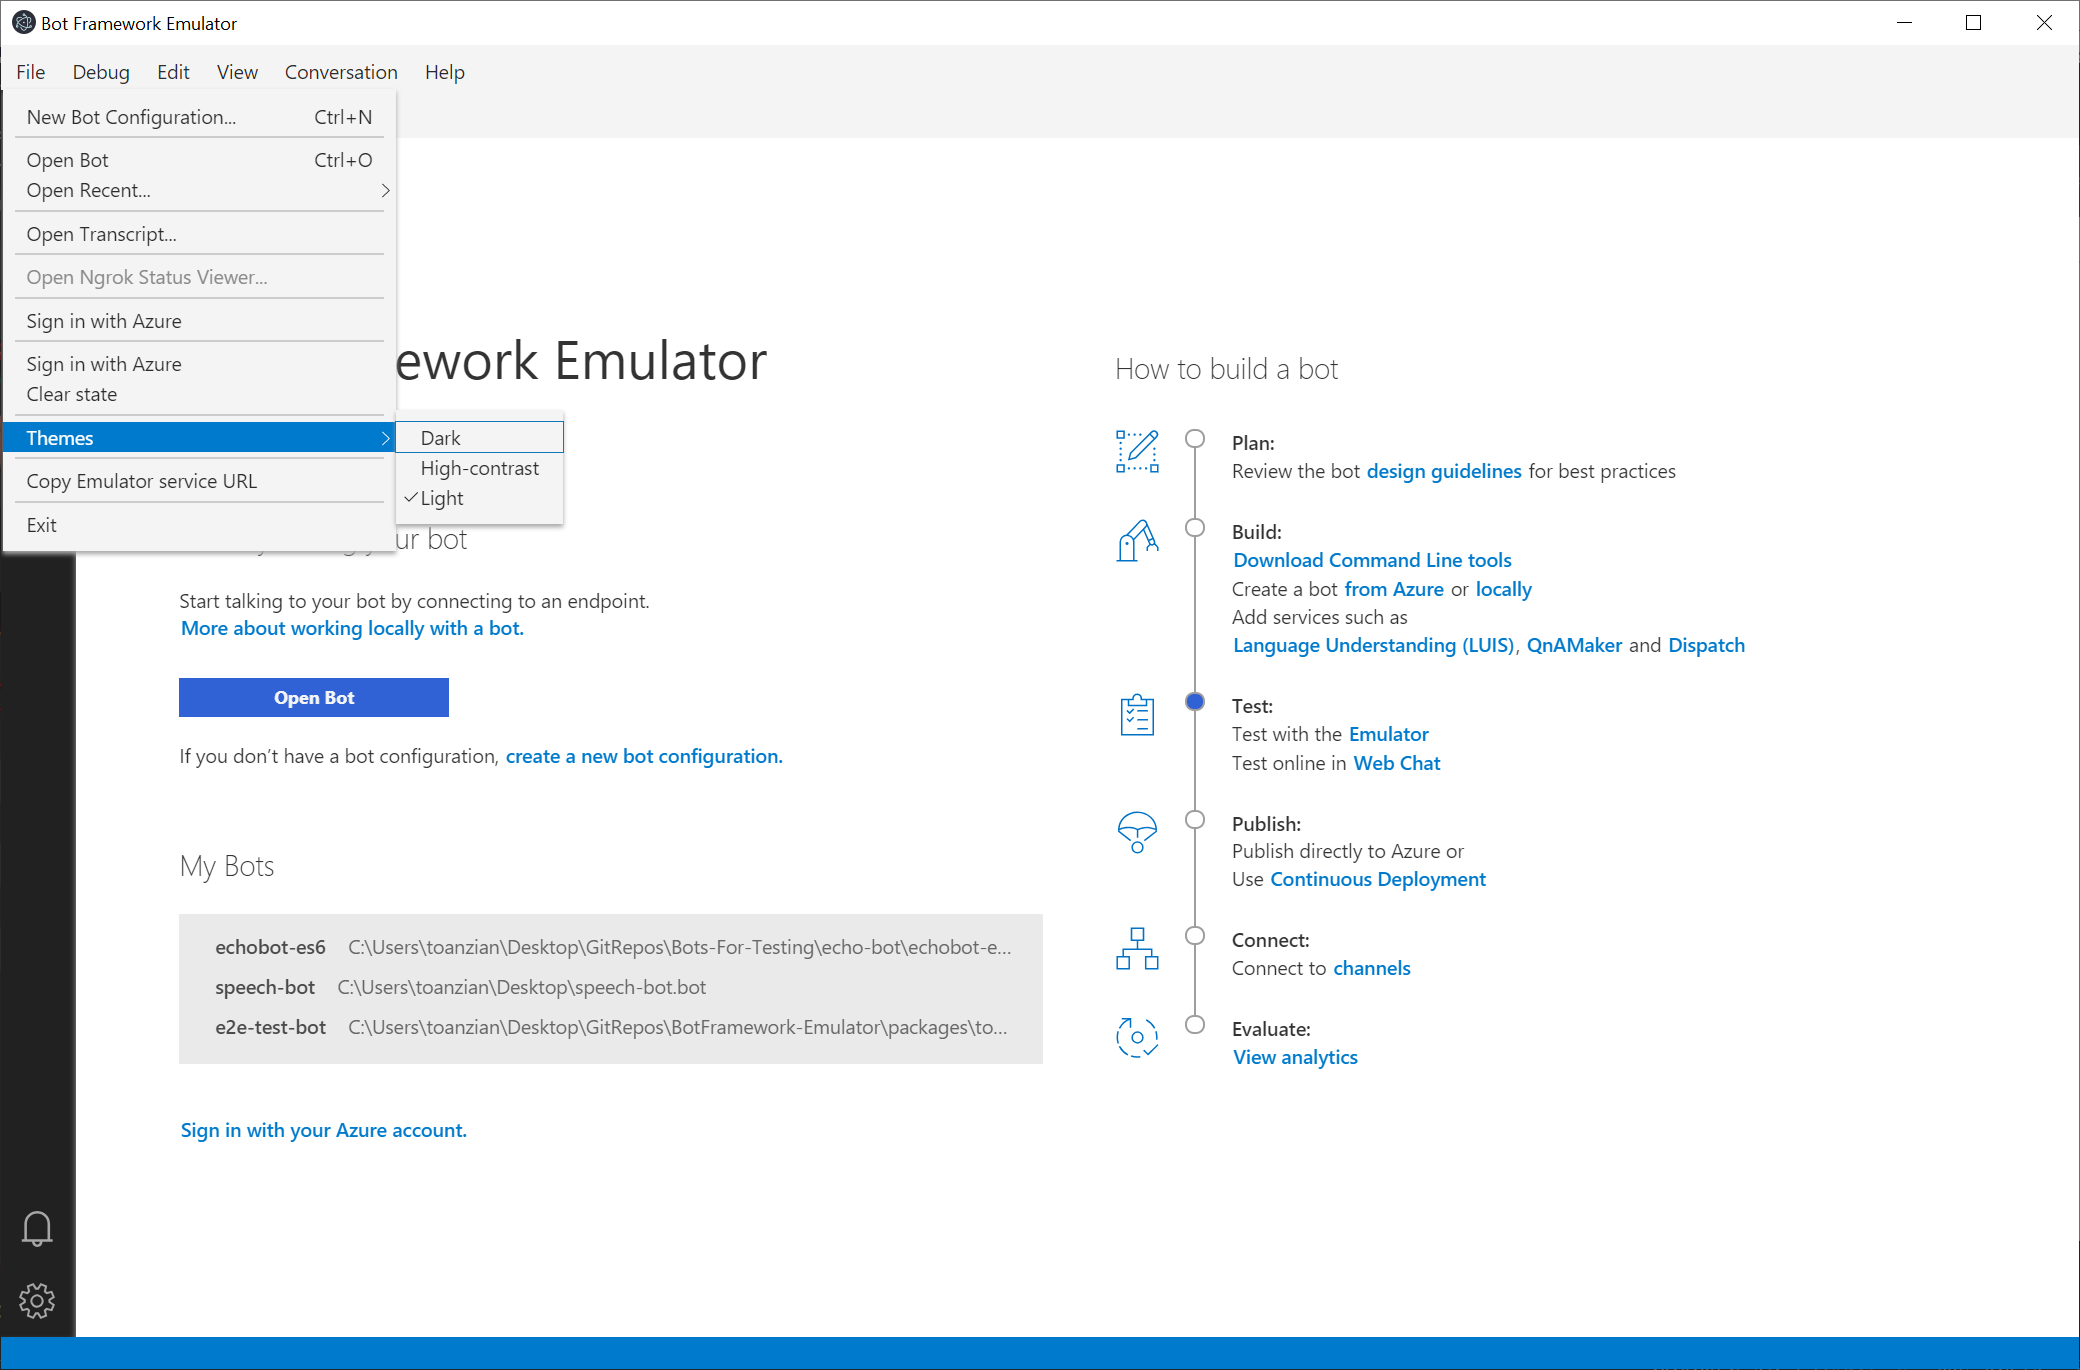Switch to the High-contrast theme
2080x1370 pixels.
(480, 468)
